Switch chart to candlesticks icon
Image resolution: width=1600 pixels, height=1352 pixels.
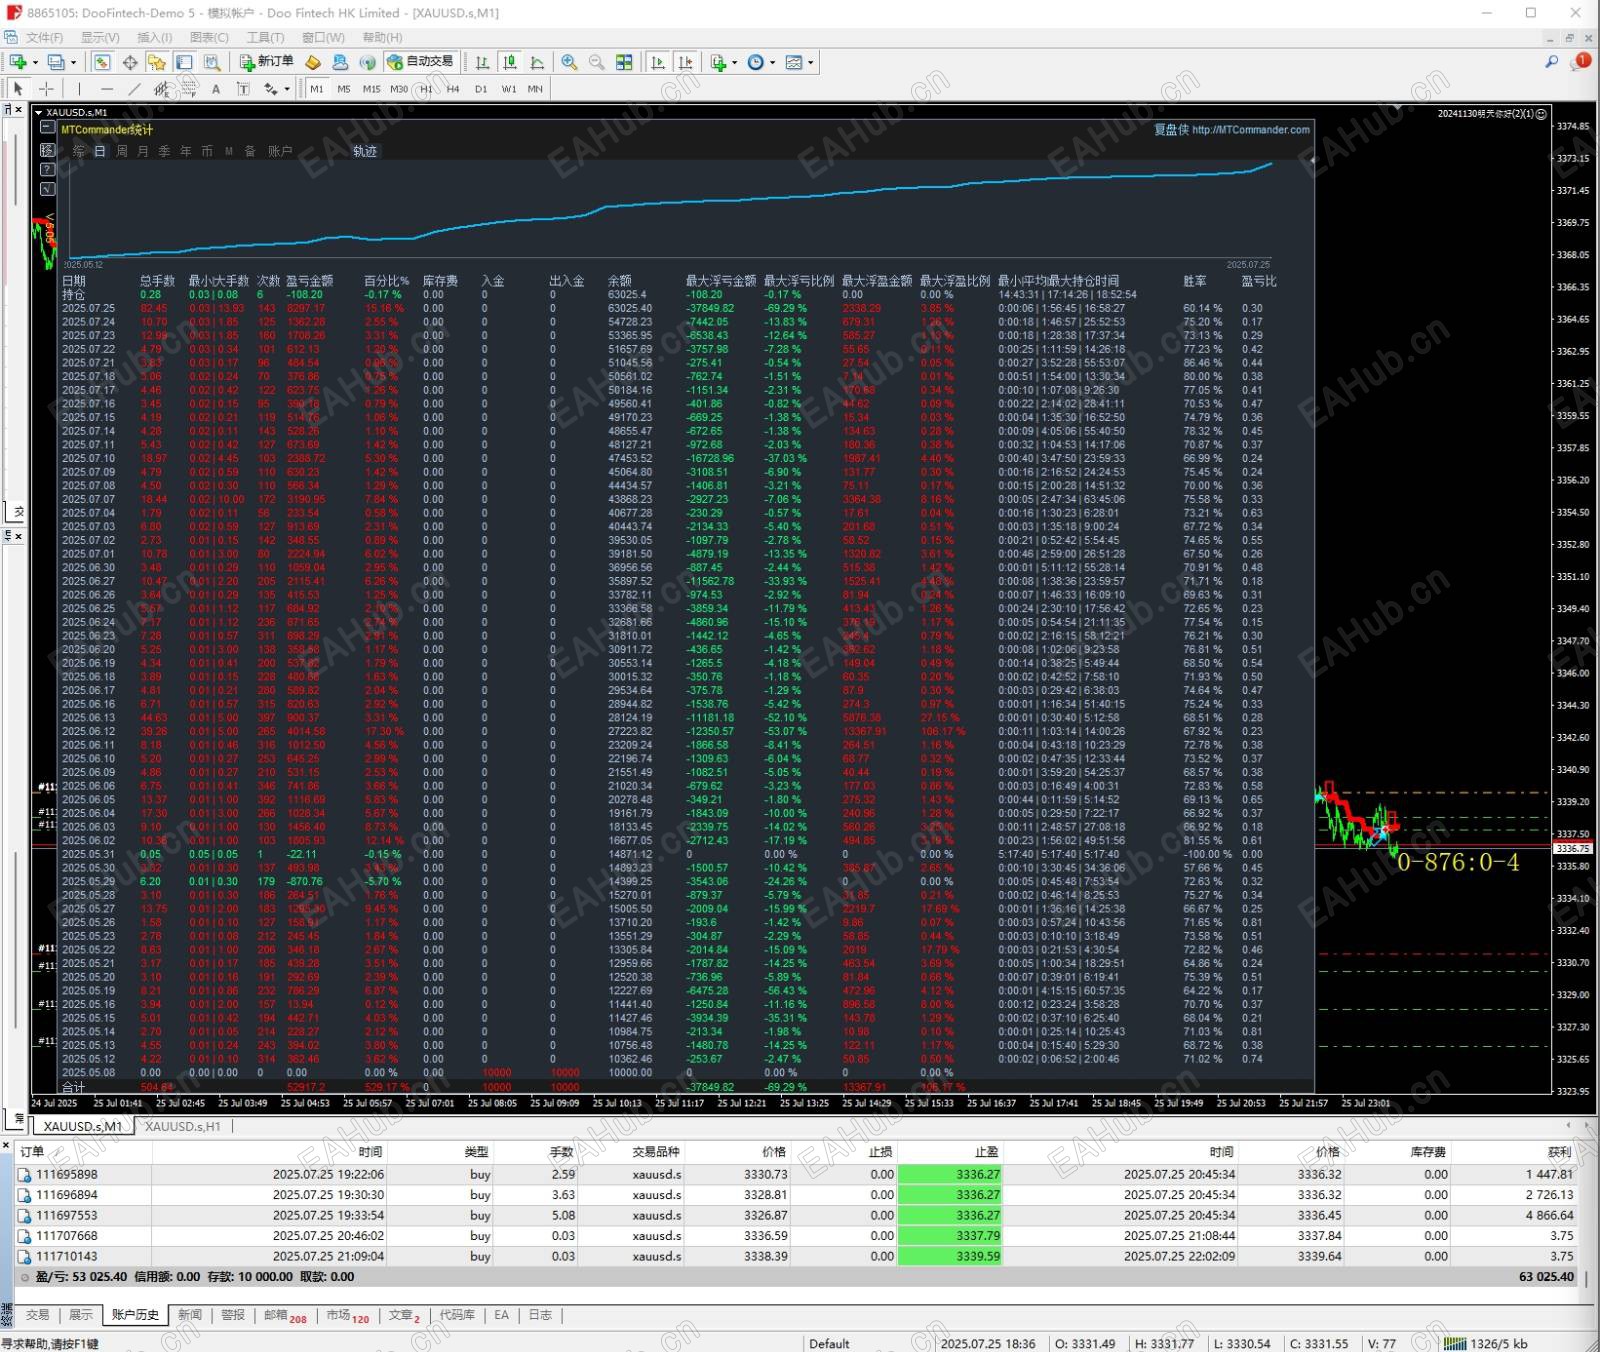510,62
